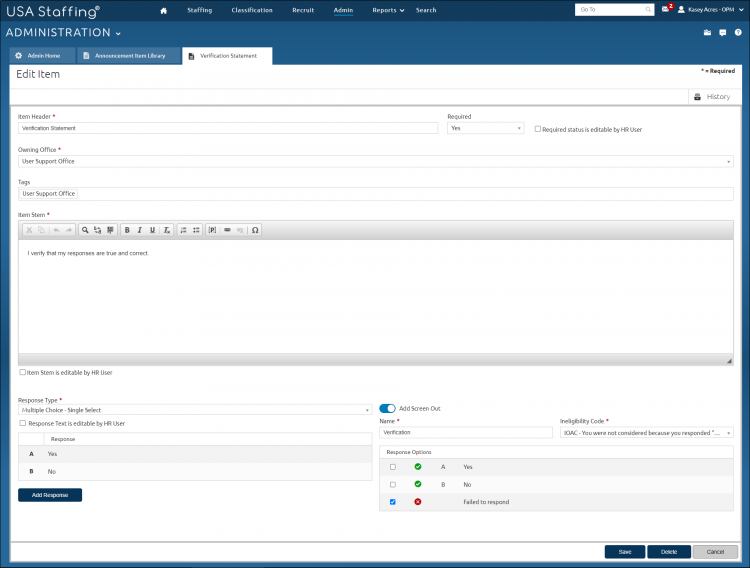Open the Owning Office dropdown
Screen dimensions: 750x568
pos(375,161)
